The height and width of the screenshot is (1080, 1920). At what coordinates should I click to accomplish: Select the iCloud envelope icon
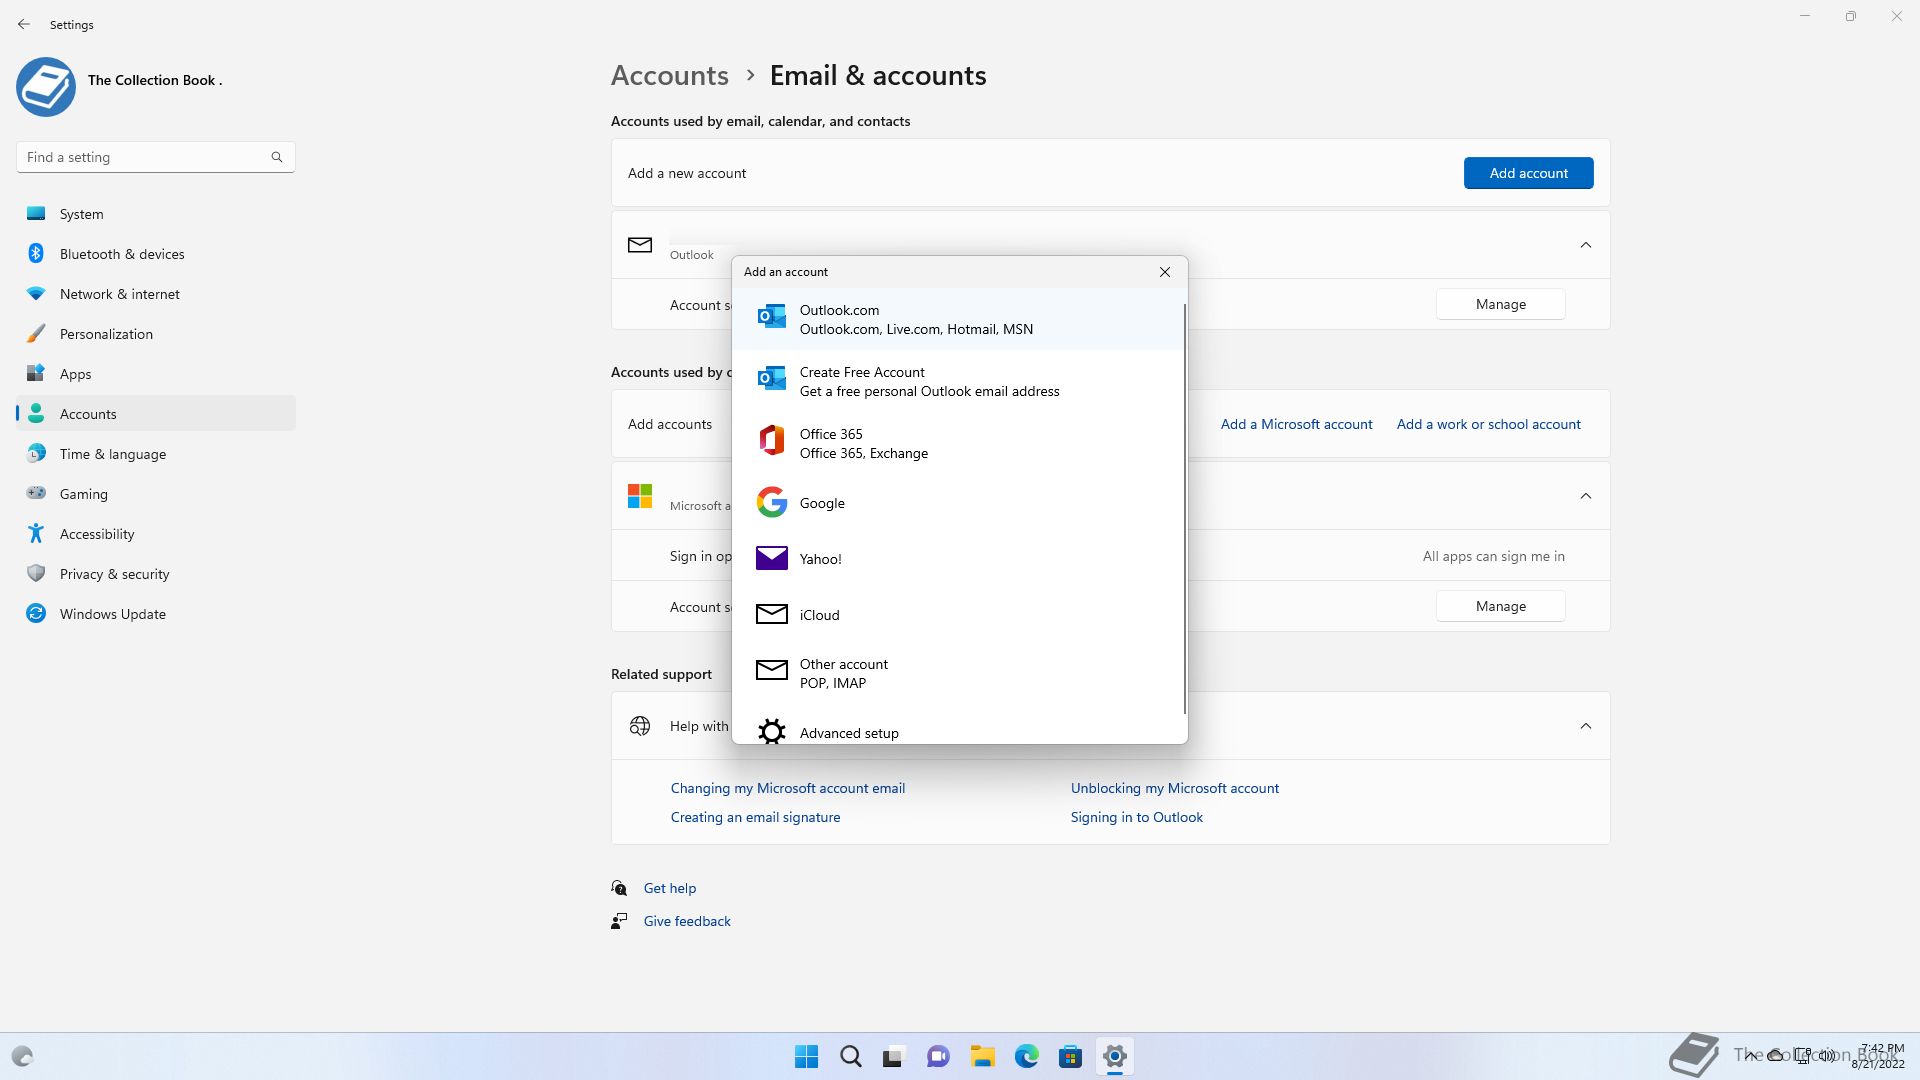771,614
